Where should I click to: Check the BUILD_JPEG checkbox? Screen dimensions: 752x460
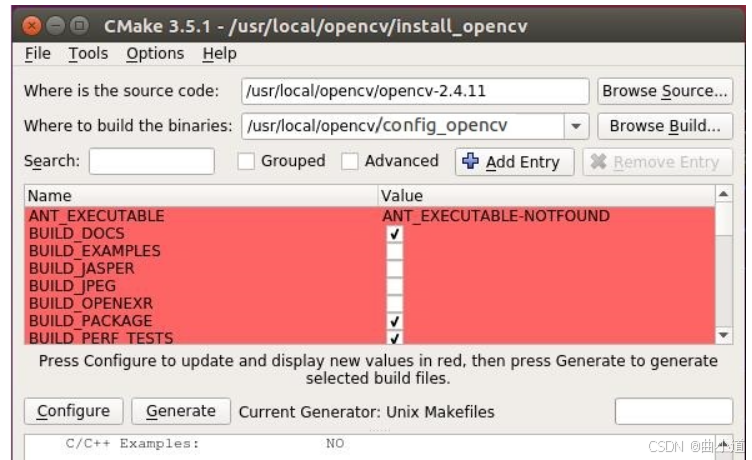pos(395,286)
